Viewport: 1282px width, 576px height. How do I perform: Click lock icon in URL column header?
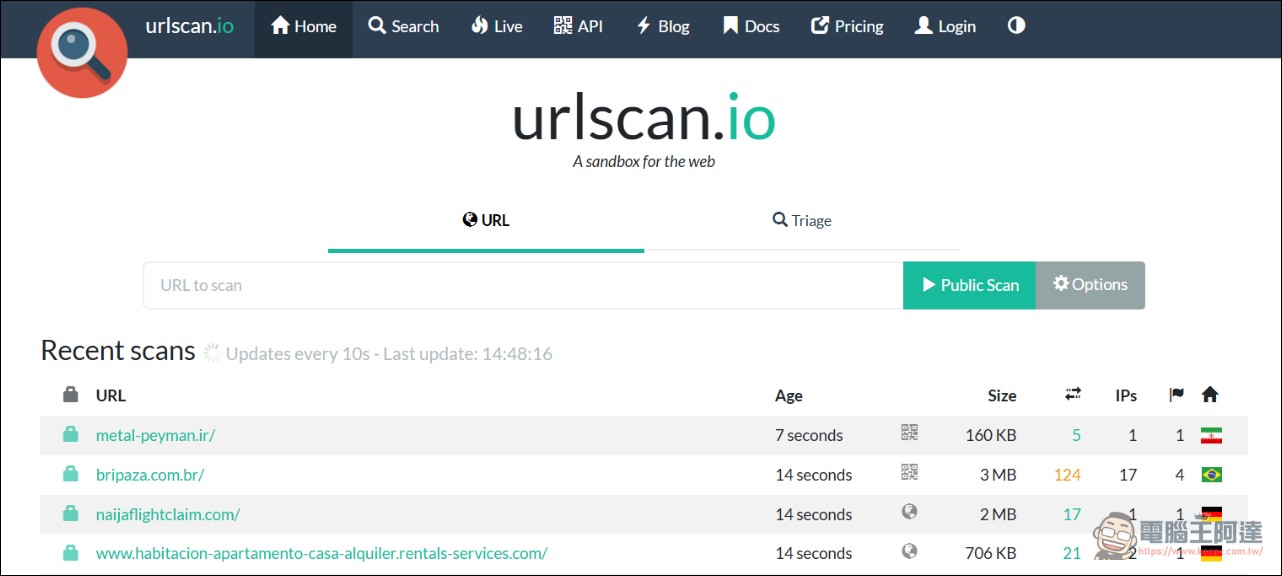70,395
